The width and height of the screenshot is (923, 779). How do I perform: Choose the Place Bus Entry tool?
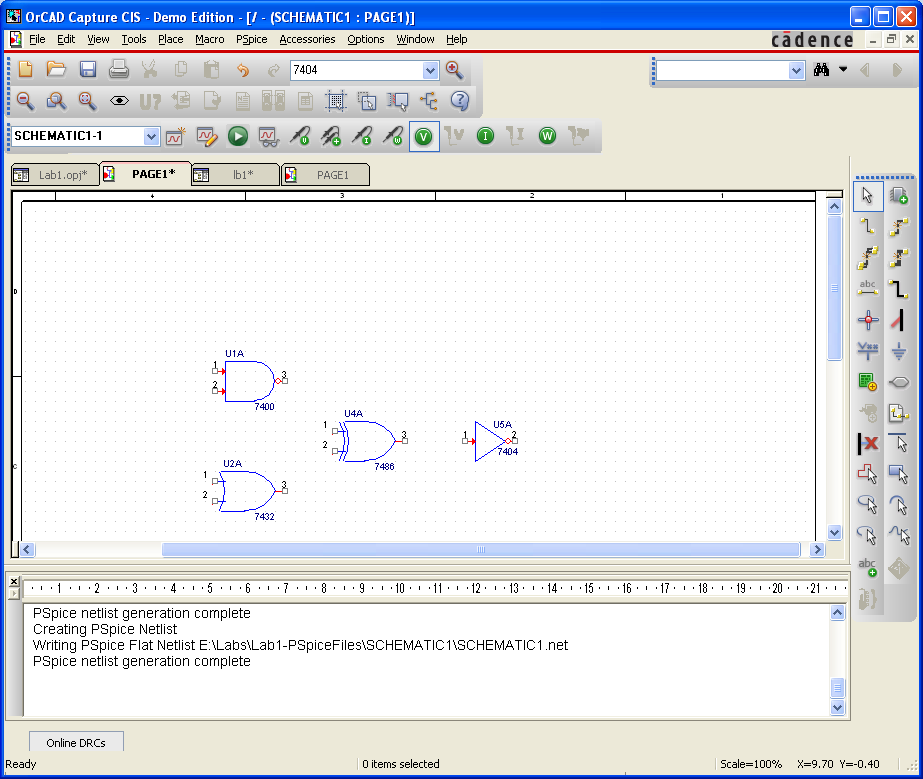tap(899, 320)
